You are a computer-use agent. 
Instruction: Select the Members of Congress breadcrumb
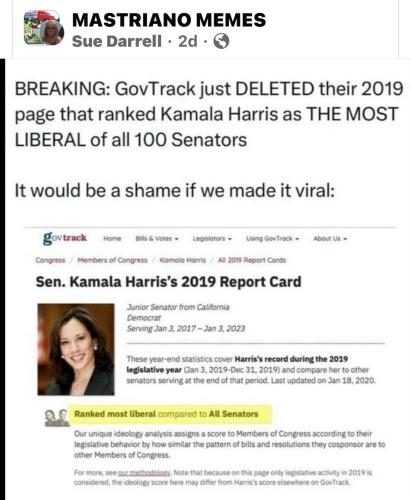(112, 260)
